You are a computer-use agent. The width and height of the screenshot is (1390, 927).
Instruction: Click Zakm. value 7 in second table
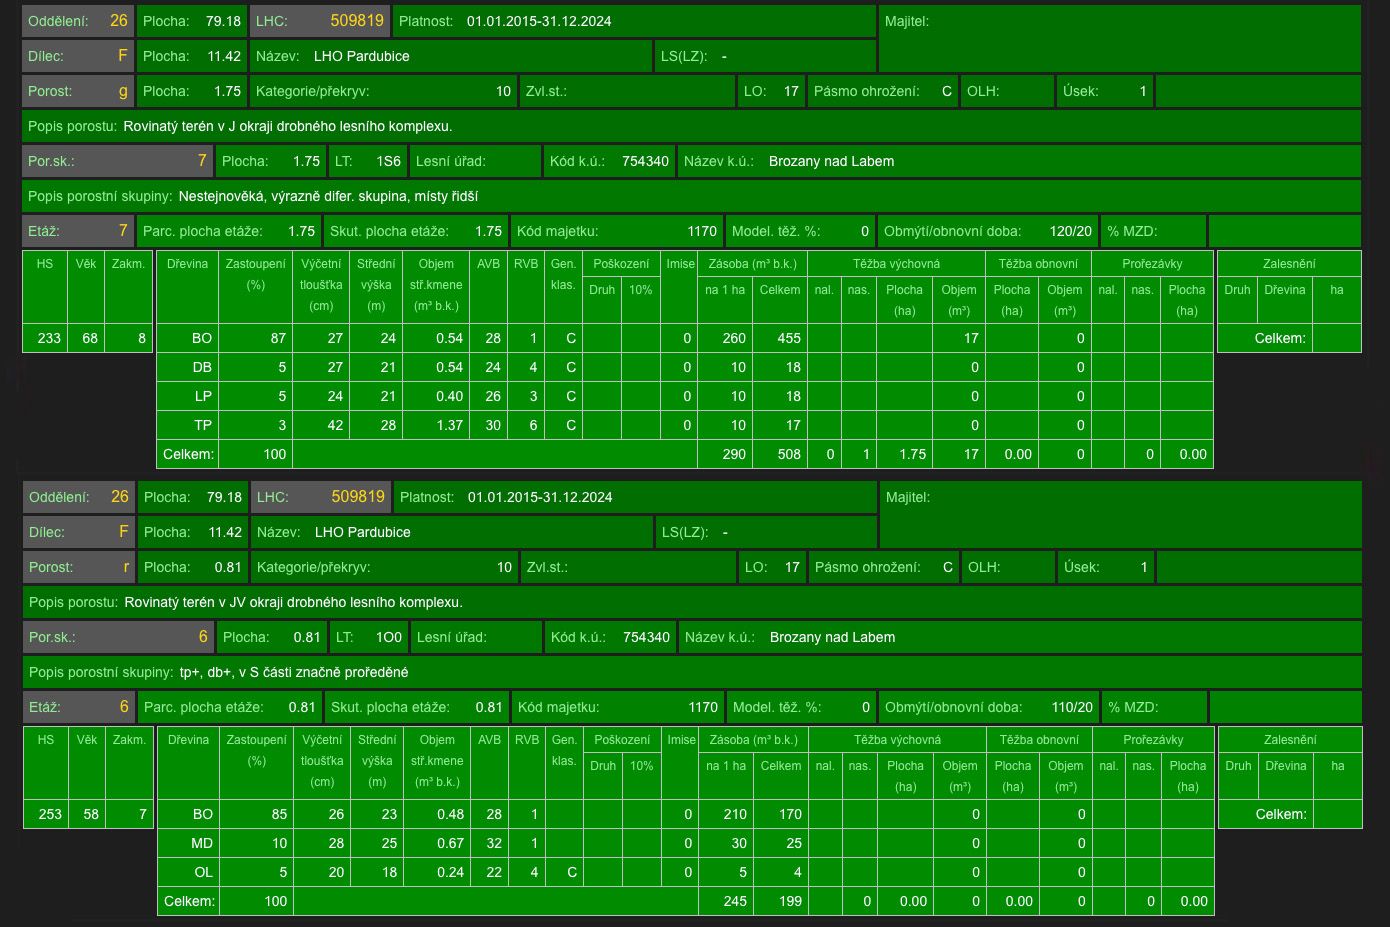click(143, 814)
